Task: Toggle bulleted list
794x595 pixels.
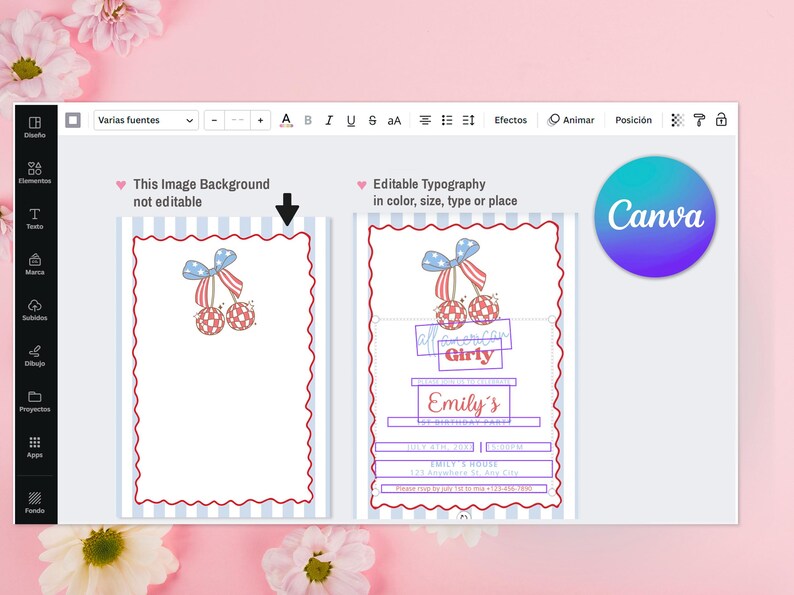Action: coord(447,120)
